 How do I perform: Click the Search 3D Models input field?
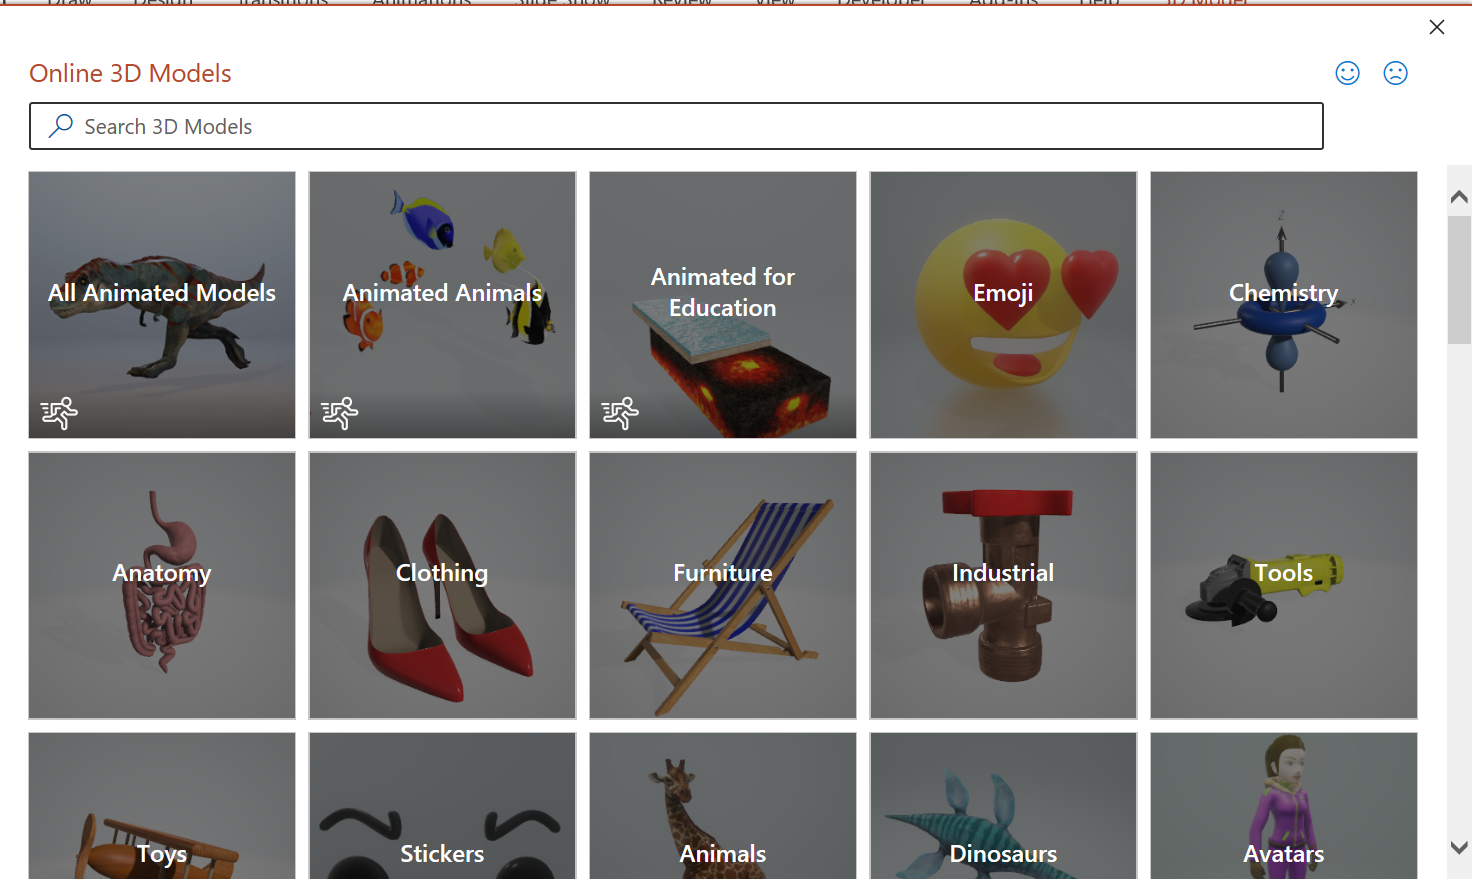point(676,126)
